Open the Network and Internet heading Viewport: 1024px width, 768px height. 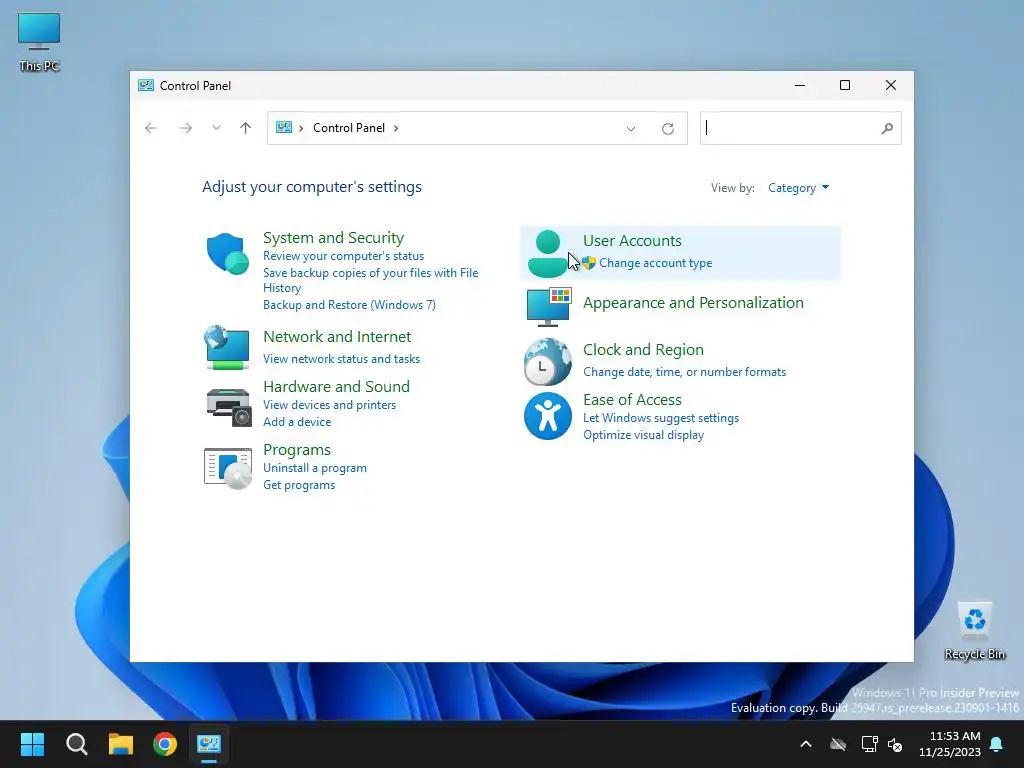coord(337,336)
